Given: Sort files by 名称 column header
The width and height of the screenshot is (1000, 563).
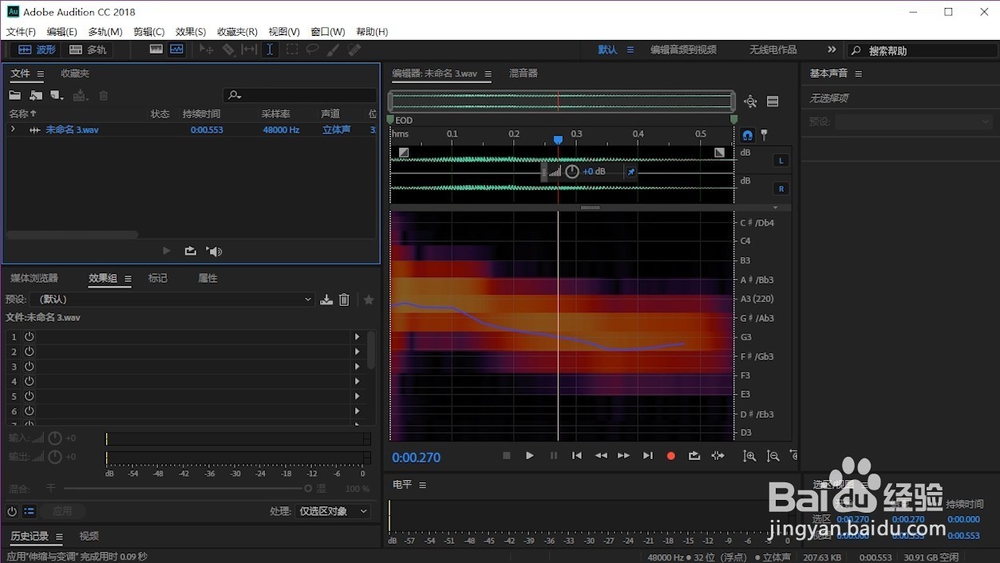Looking at the screenshot, I should (22, 113).
